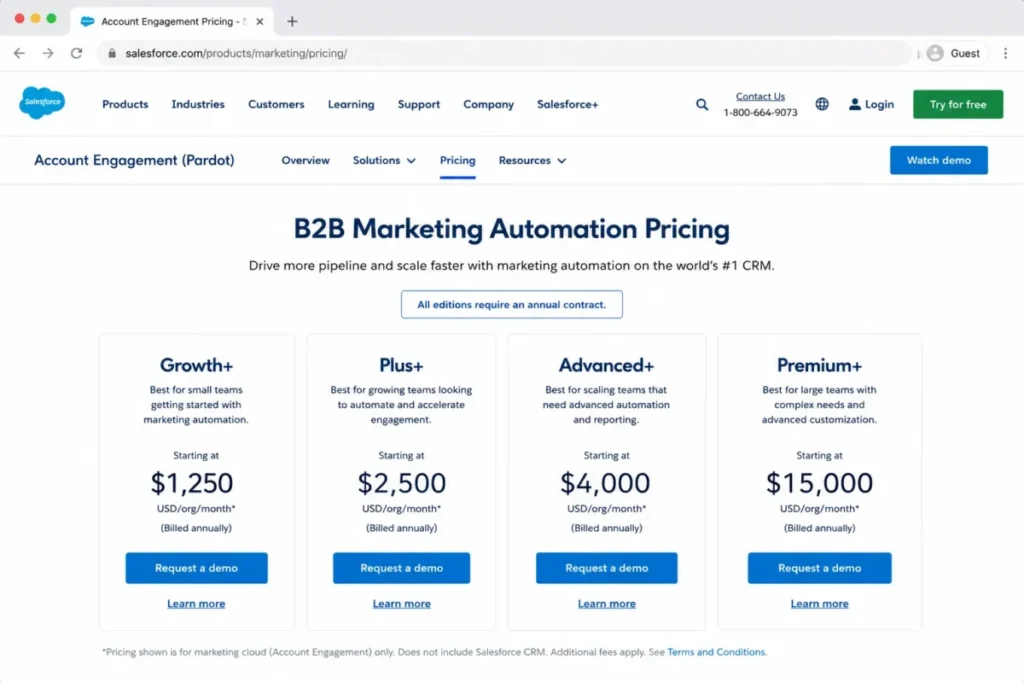Open the browser three-dot menu

[x=1005, y=54]
